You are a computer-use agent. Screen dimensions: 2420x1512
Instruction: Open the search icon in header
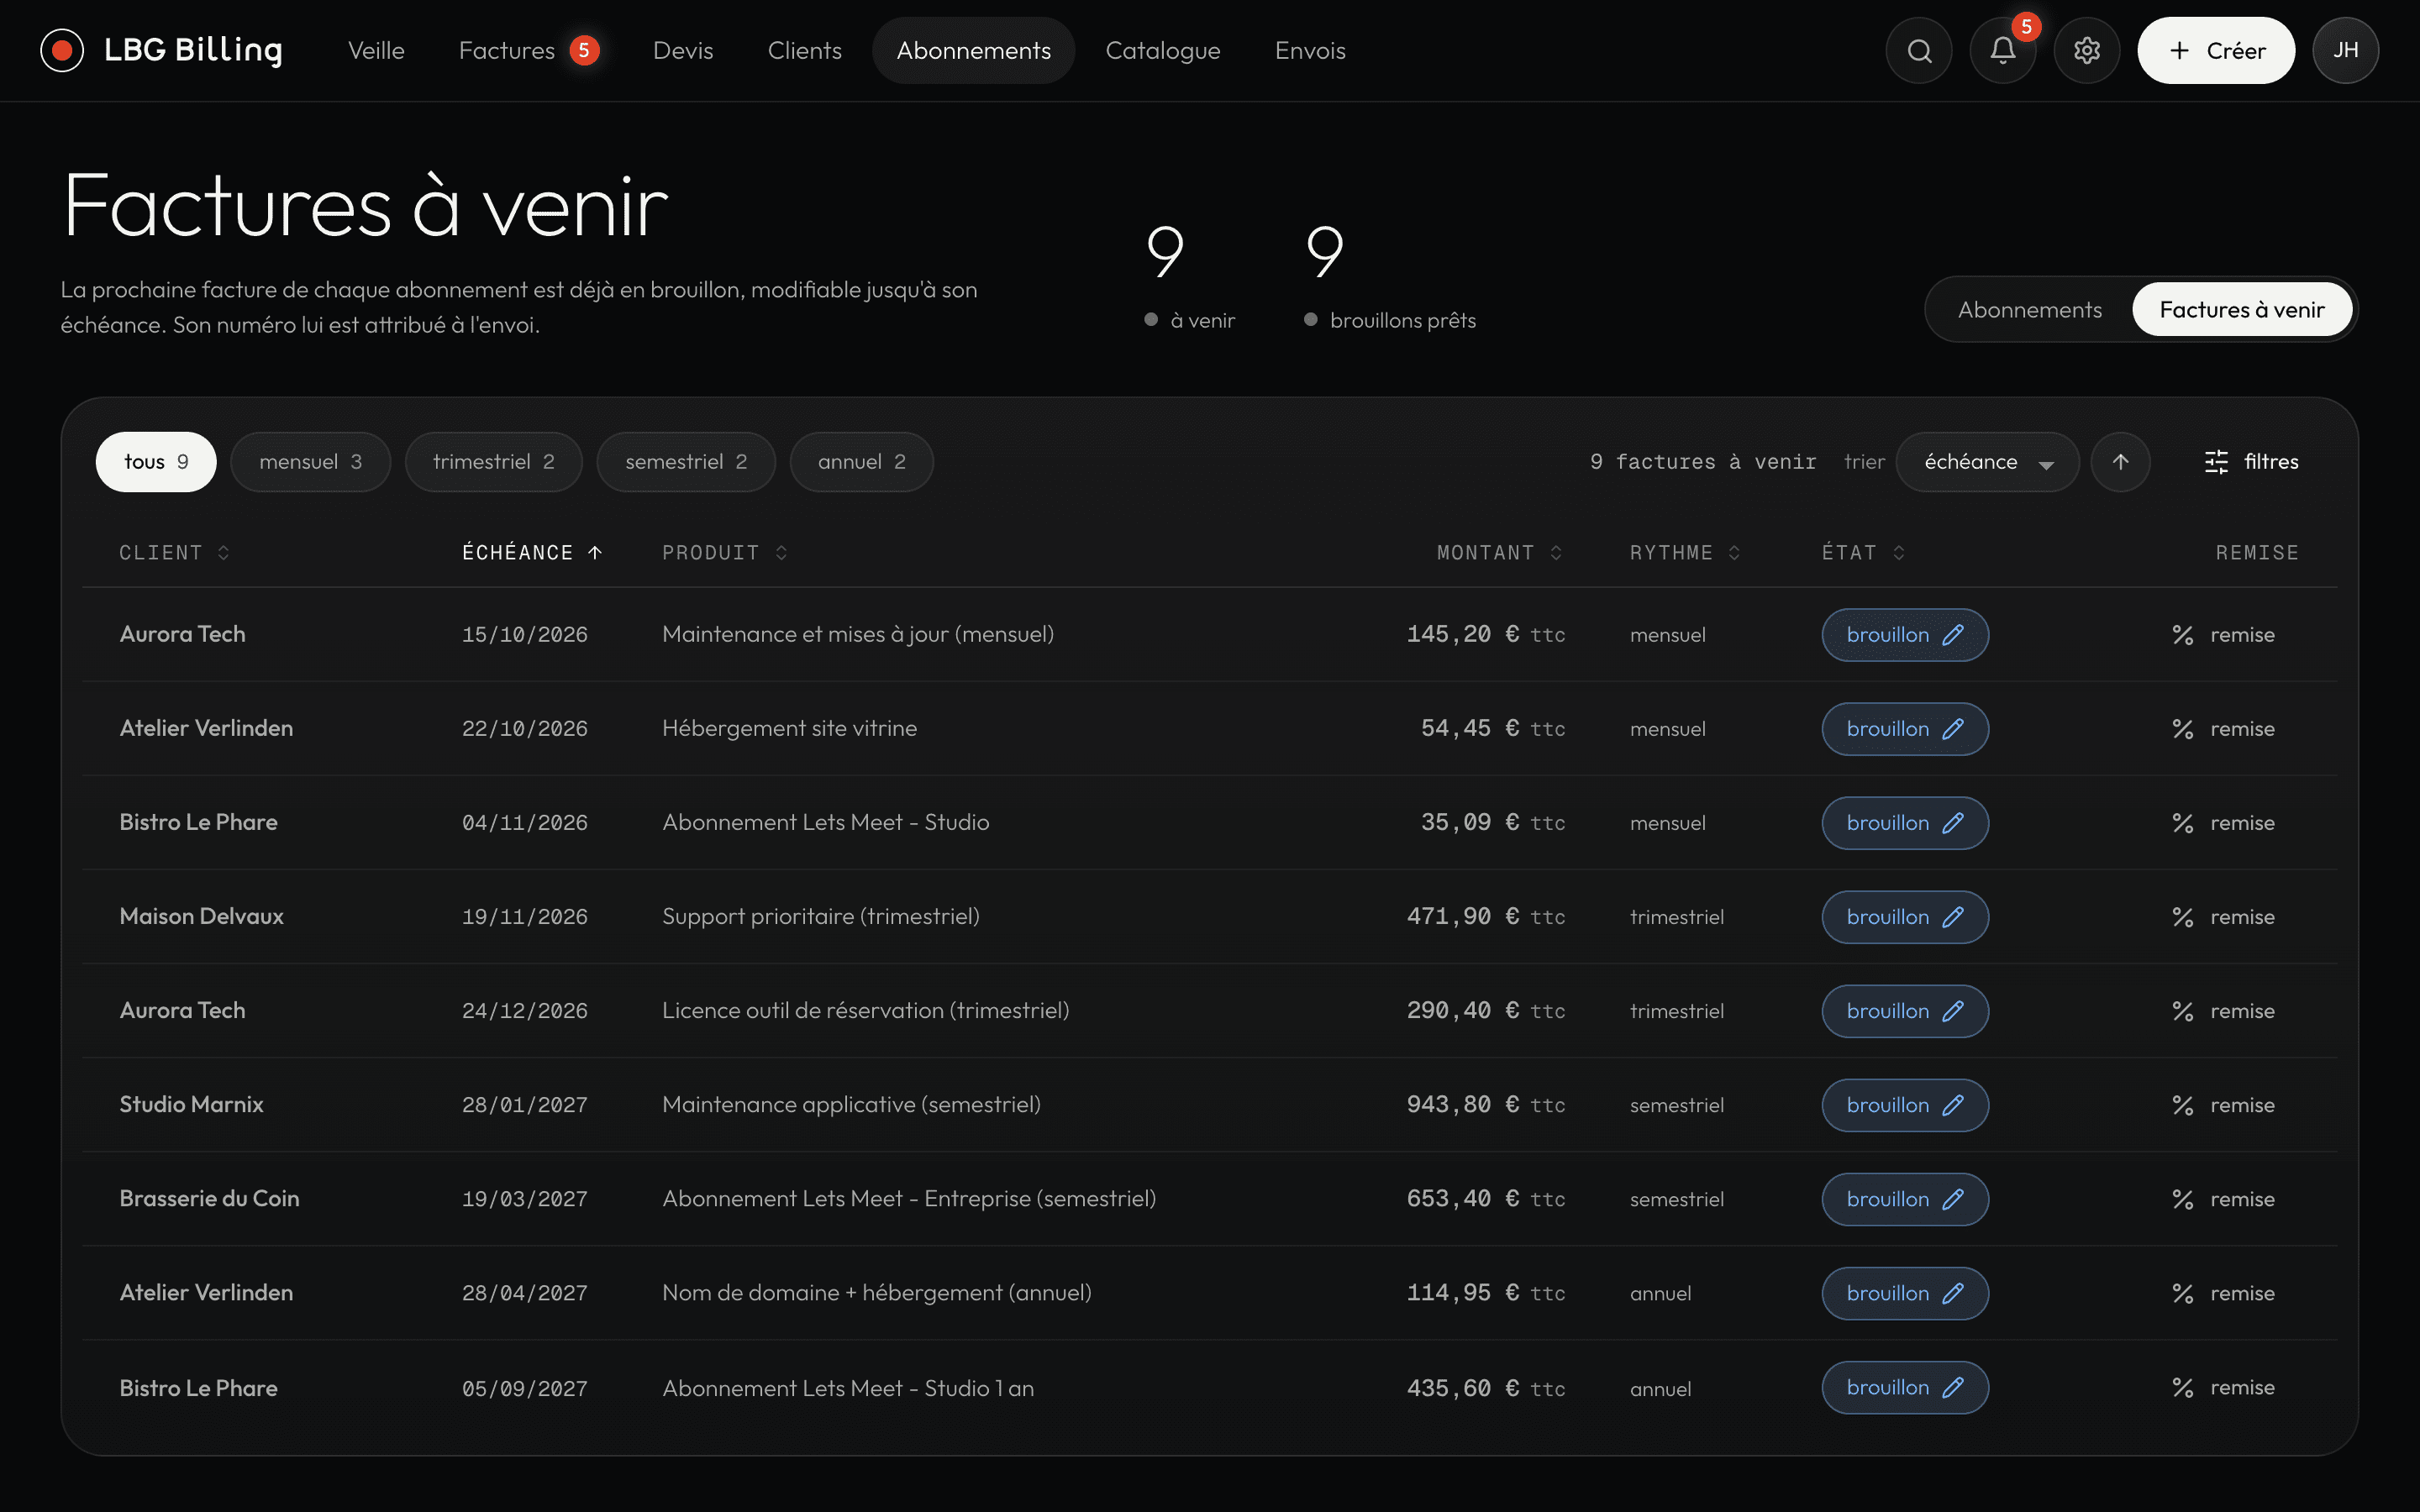point(1918,50)
